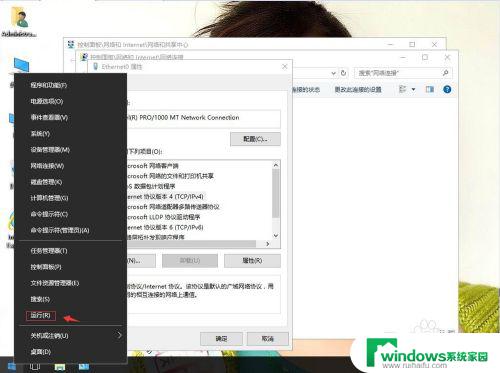This screenshot has height=373, width=500.
Task: Click the magnifier icon in the search box
Action: click(445, 72)
